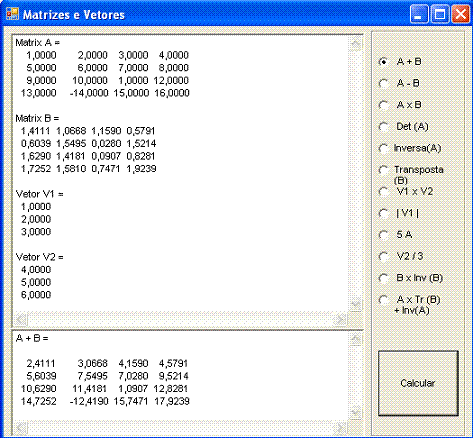The image size is (473, 438).
Task: Click the up arrow of upper pane scrollbar
Action: (x=355, y=43)
